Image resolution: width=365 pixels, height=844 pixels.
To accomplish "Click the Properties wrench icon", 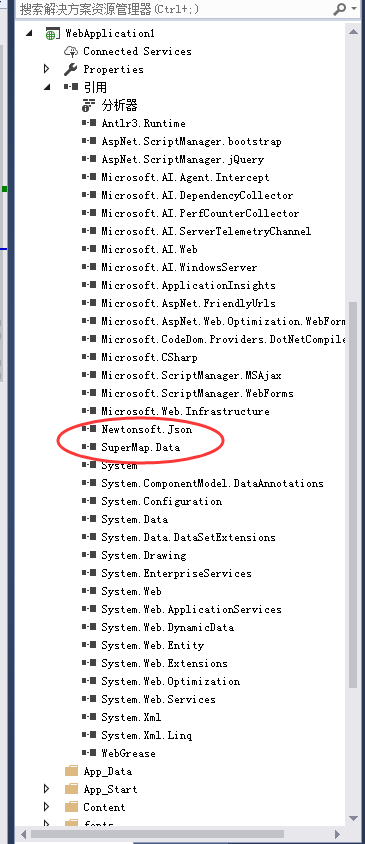I will click(71, 69).
